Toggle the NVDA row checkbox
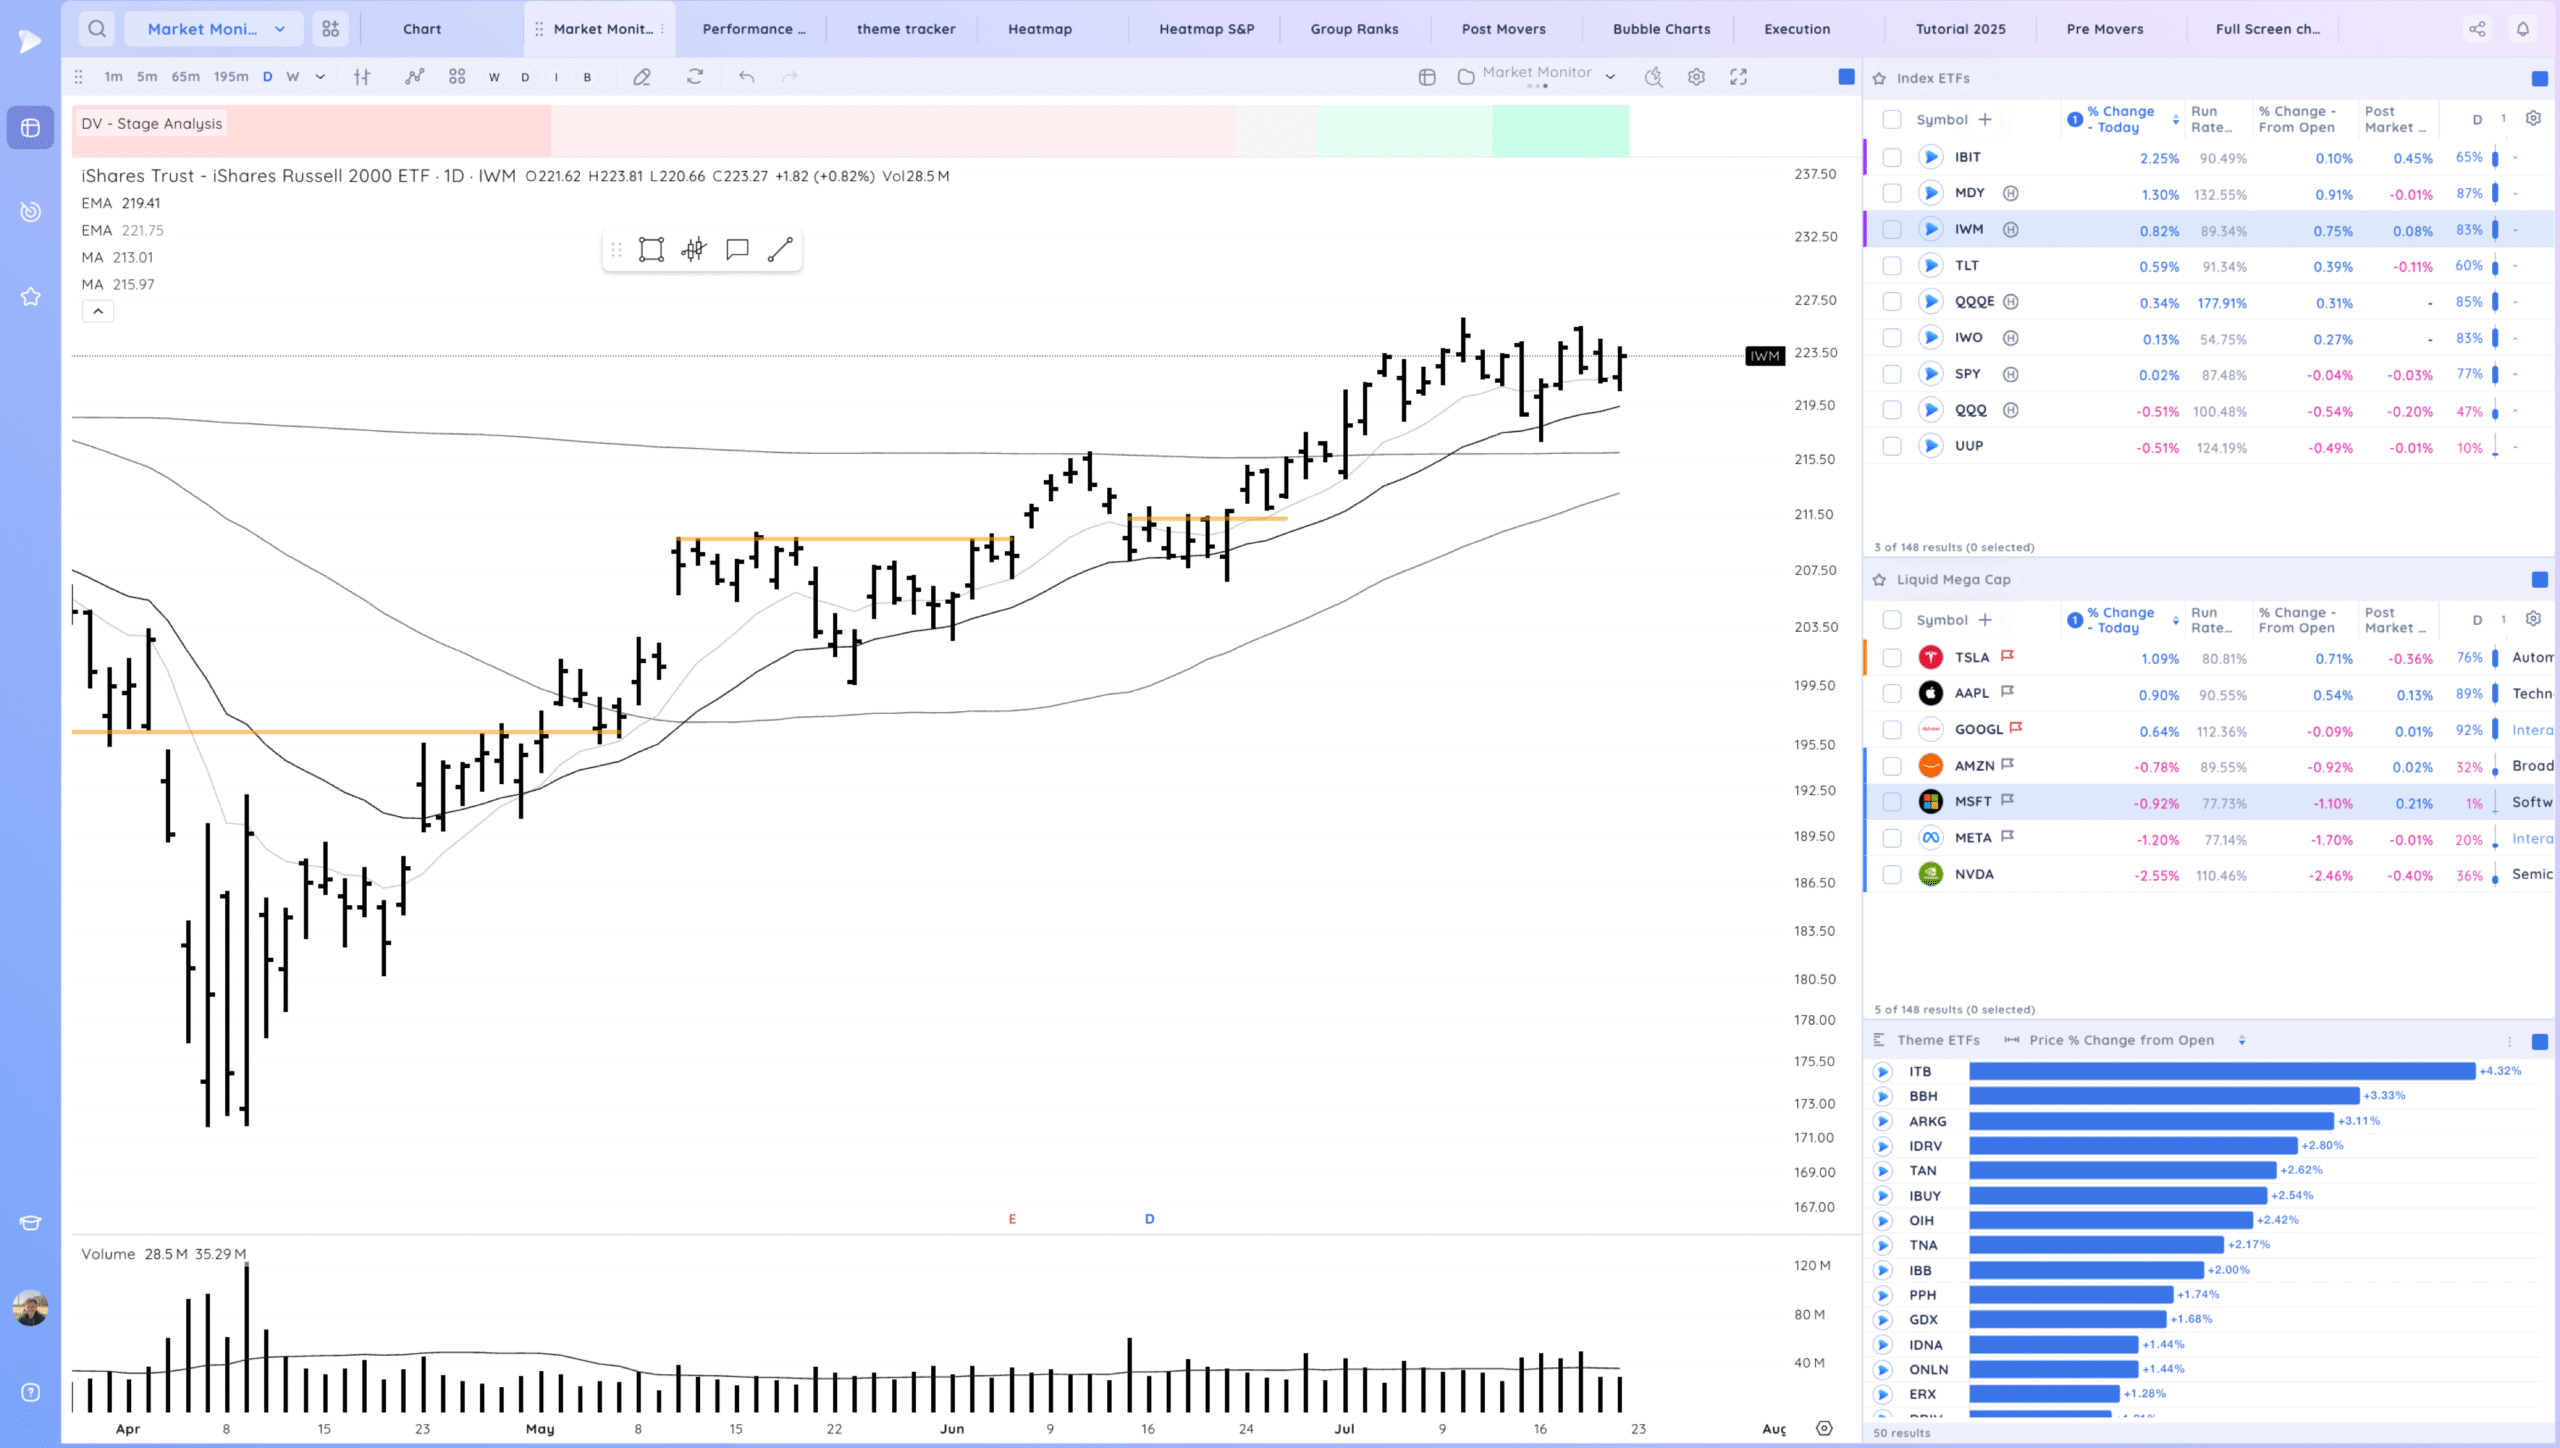 click(1891, 874)
